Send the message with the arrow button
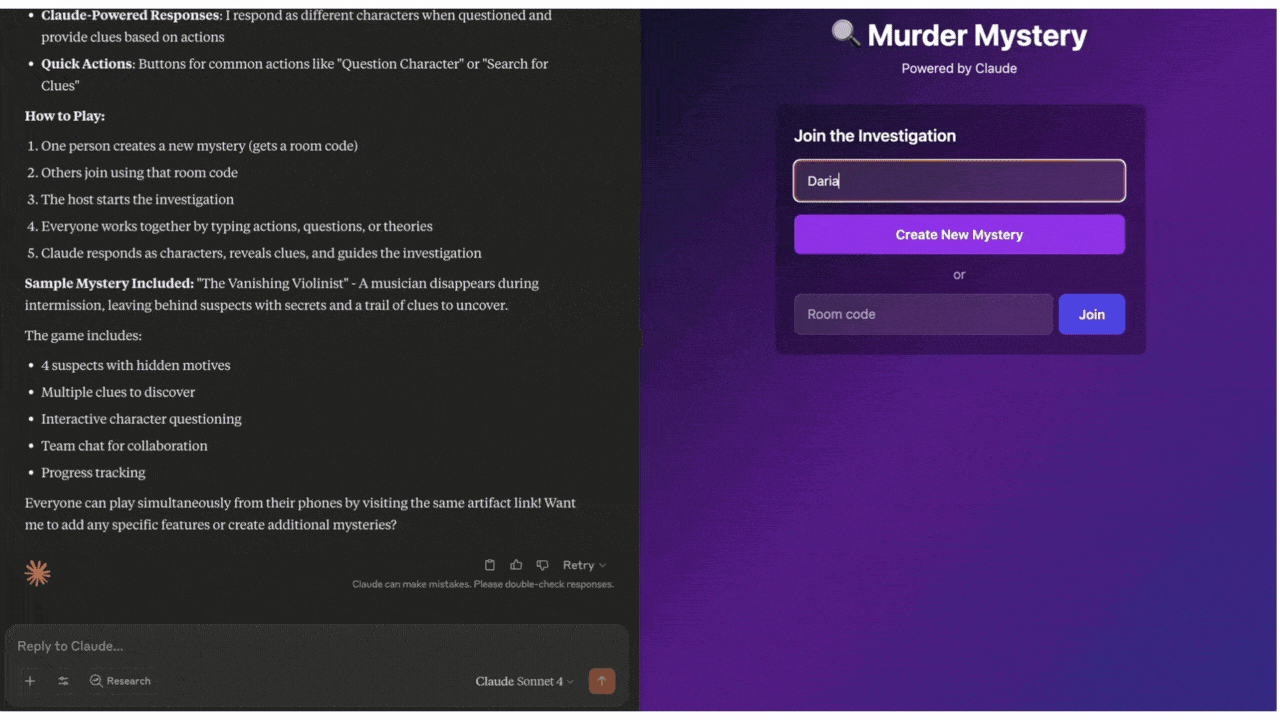The image size is (1280, 720). pyautogui.click(x=602, y=681)
